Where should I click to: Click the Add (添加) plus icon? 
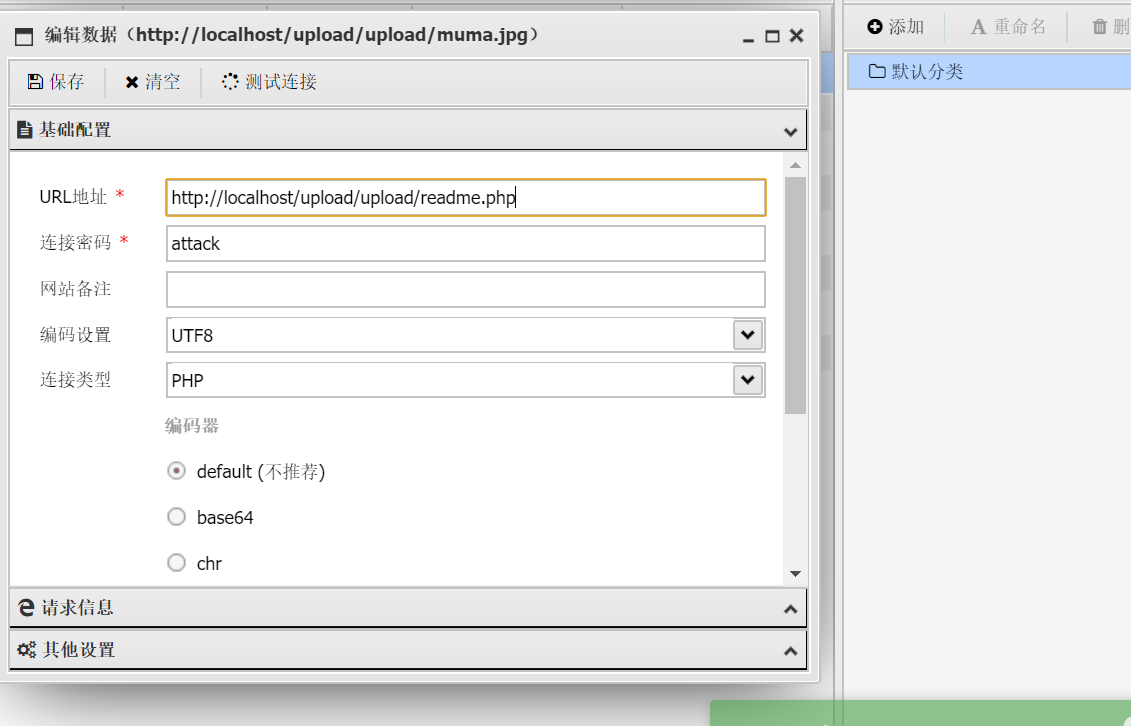coord(875,27)
